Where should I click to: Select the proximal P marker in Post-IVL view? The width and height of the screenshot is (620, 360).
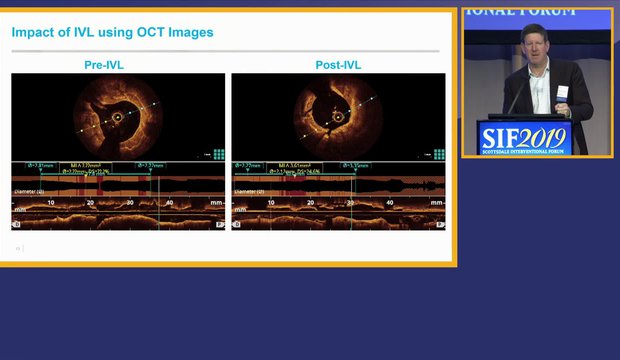tap(440, 225)
